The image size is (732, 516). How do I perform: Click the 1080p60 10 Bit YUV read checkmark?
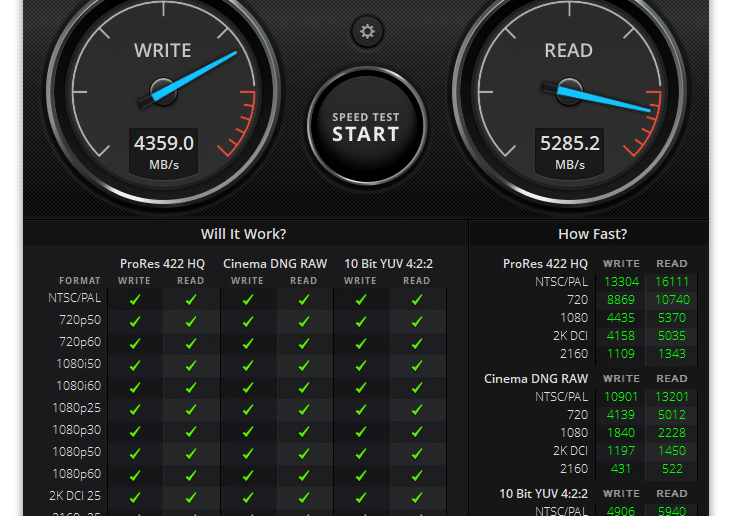tap(417, 475)
